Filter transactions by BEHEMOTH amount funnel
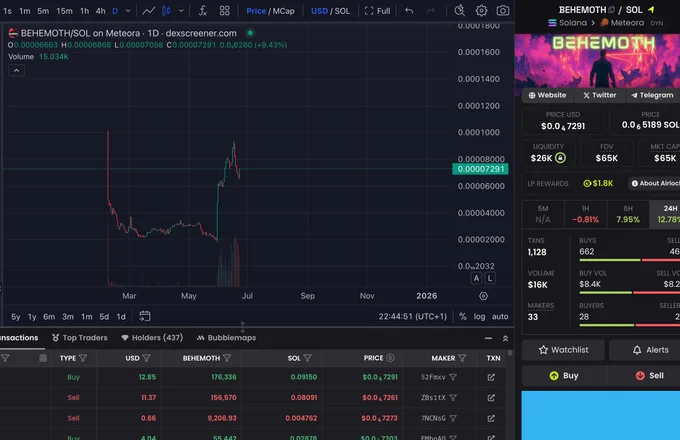 (227, 358)
